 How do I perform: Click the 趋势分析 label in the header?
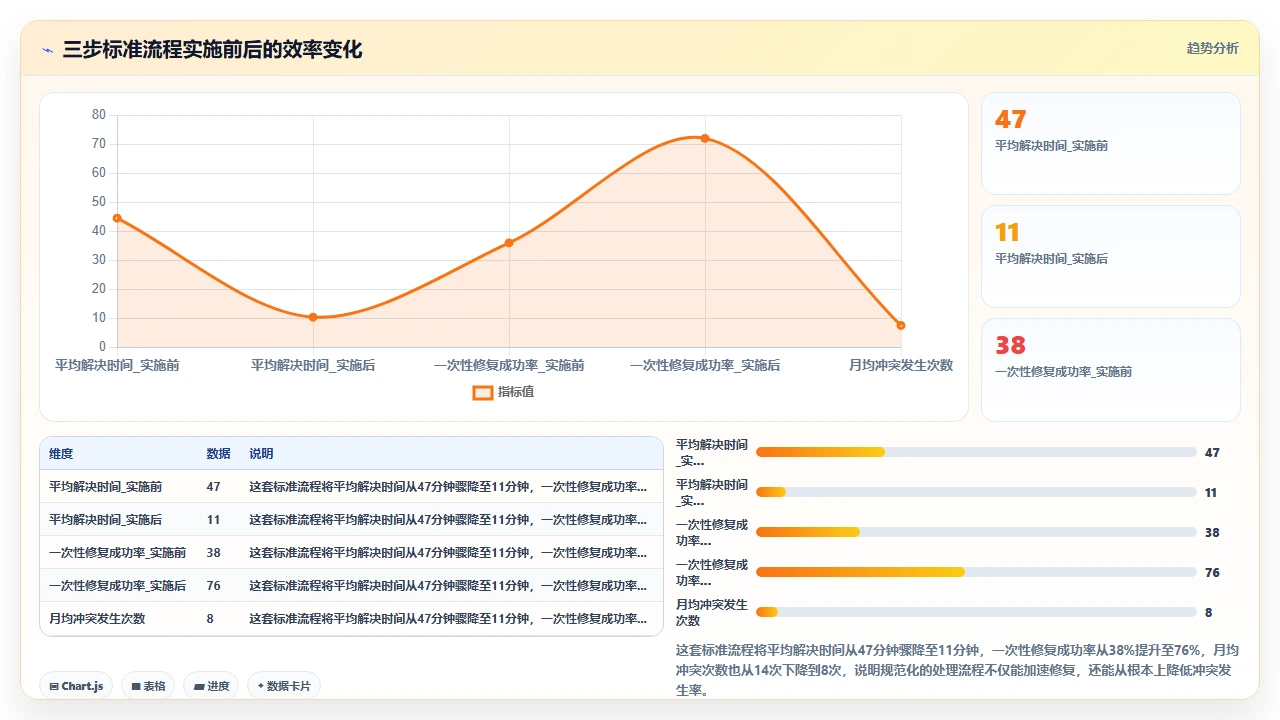[x=1212, y=48]
